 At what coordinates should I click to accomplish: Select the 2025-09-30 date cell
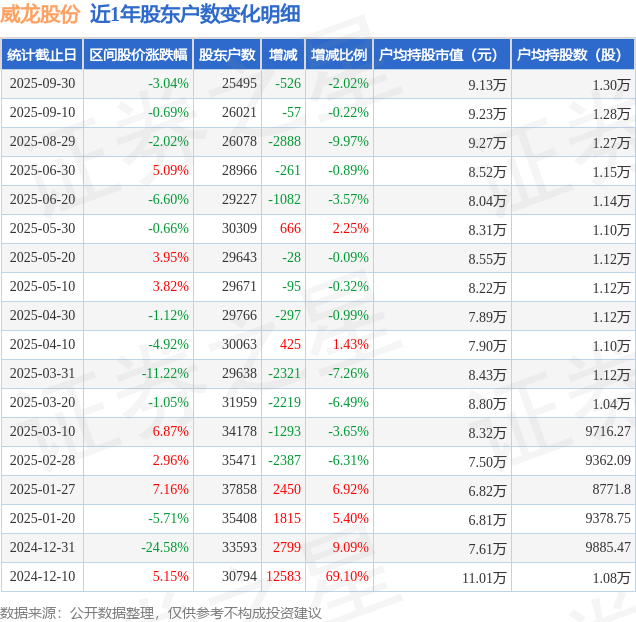tap(41, 84)
